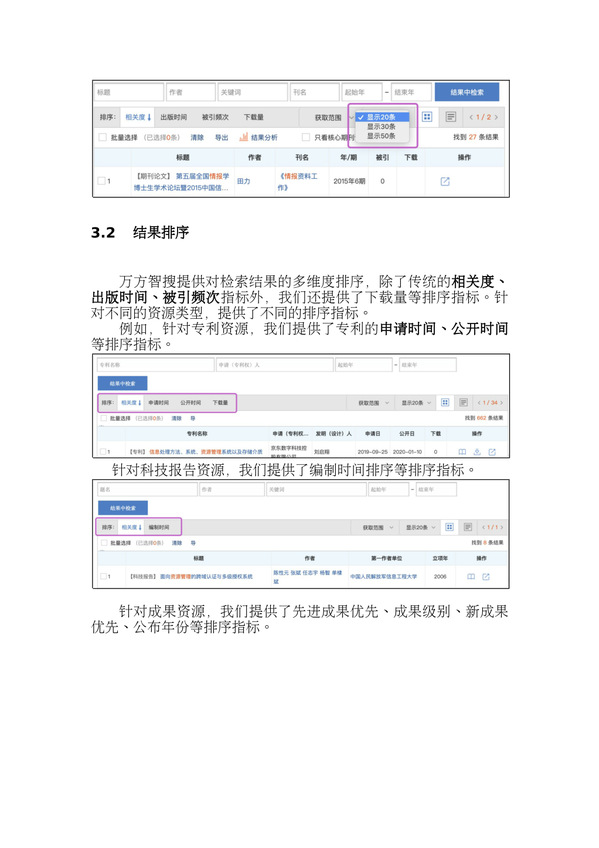Click download icon in patent row
The width and height of the screenshot is (599, 848).
[x=477, y=452]
